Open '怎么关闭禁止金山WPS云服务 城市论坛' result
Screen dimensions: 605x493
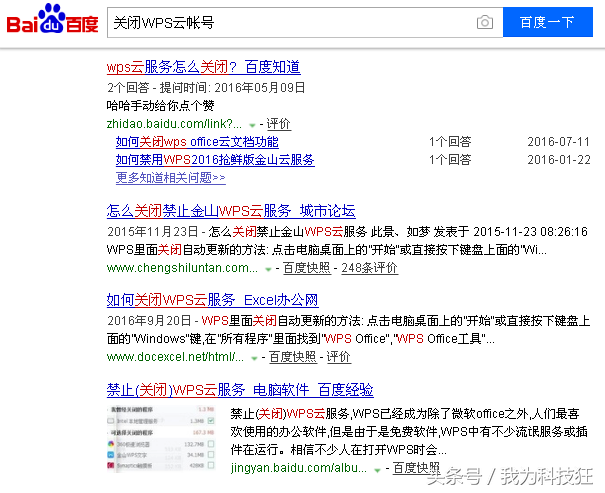click(231, 211)
